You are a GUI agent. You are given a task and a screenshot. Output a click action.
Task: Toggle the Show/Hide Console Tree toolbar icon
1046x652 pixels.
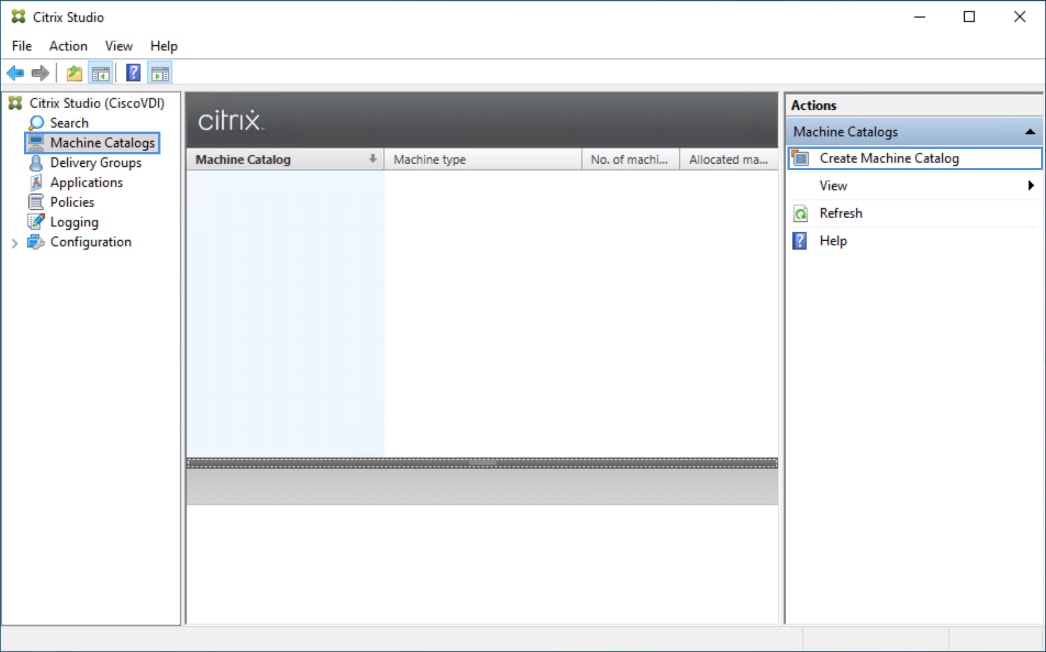pyautogui.click(x=101, y=73)
